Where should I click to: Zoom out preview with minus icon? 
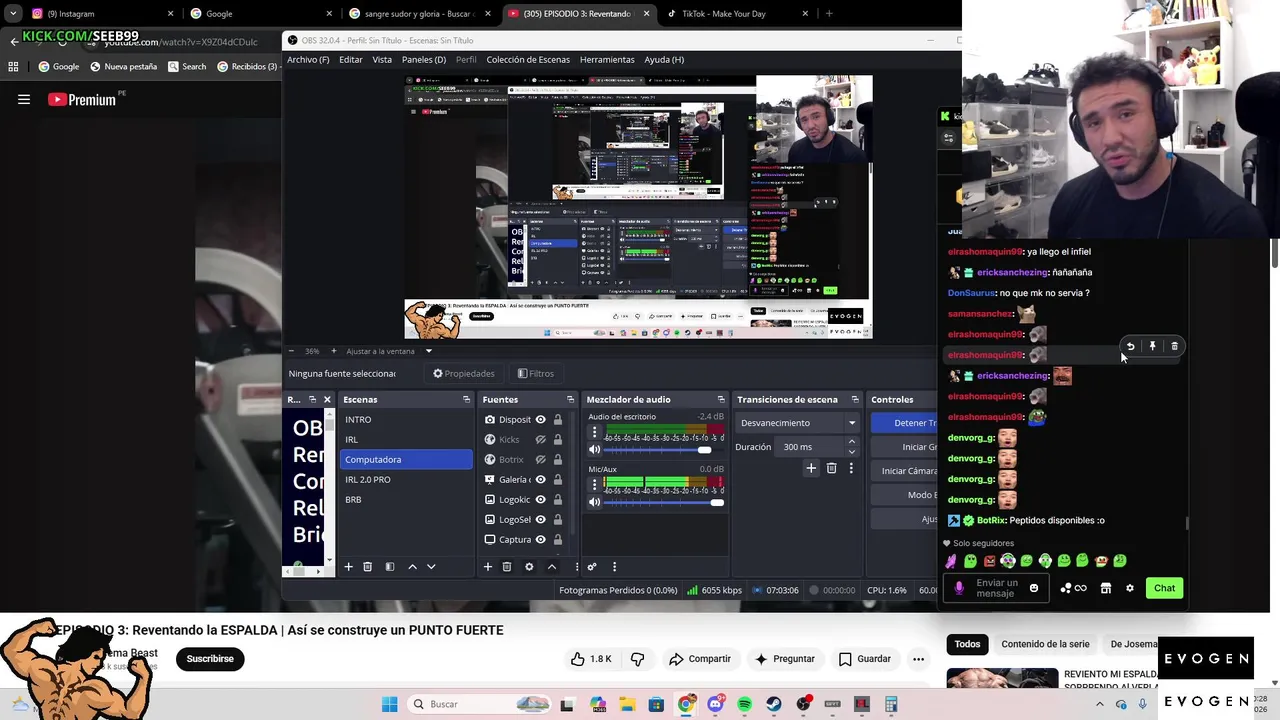[x=291, y=351]
